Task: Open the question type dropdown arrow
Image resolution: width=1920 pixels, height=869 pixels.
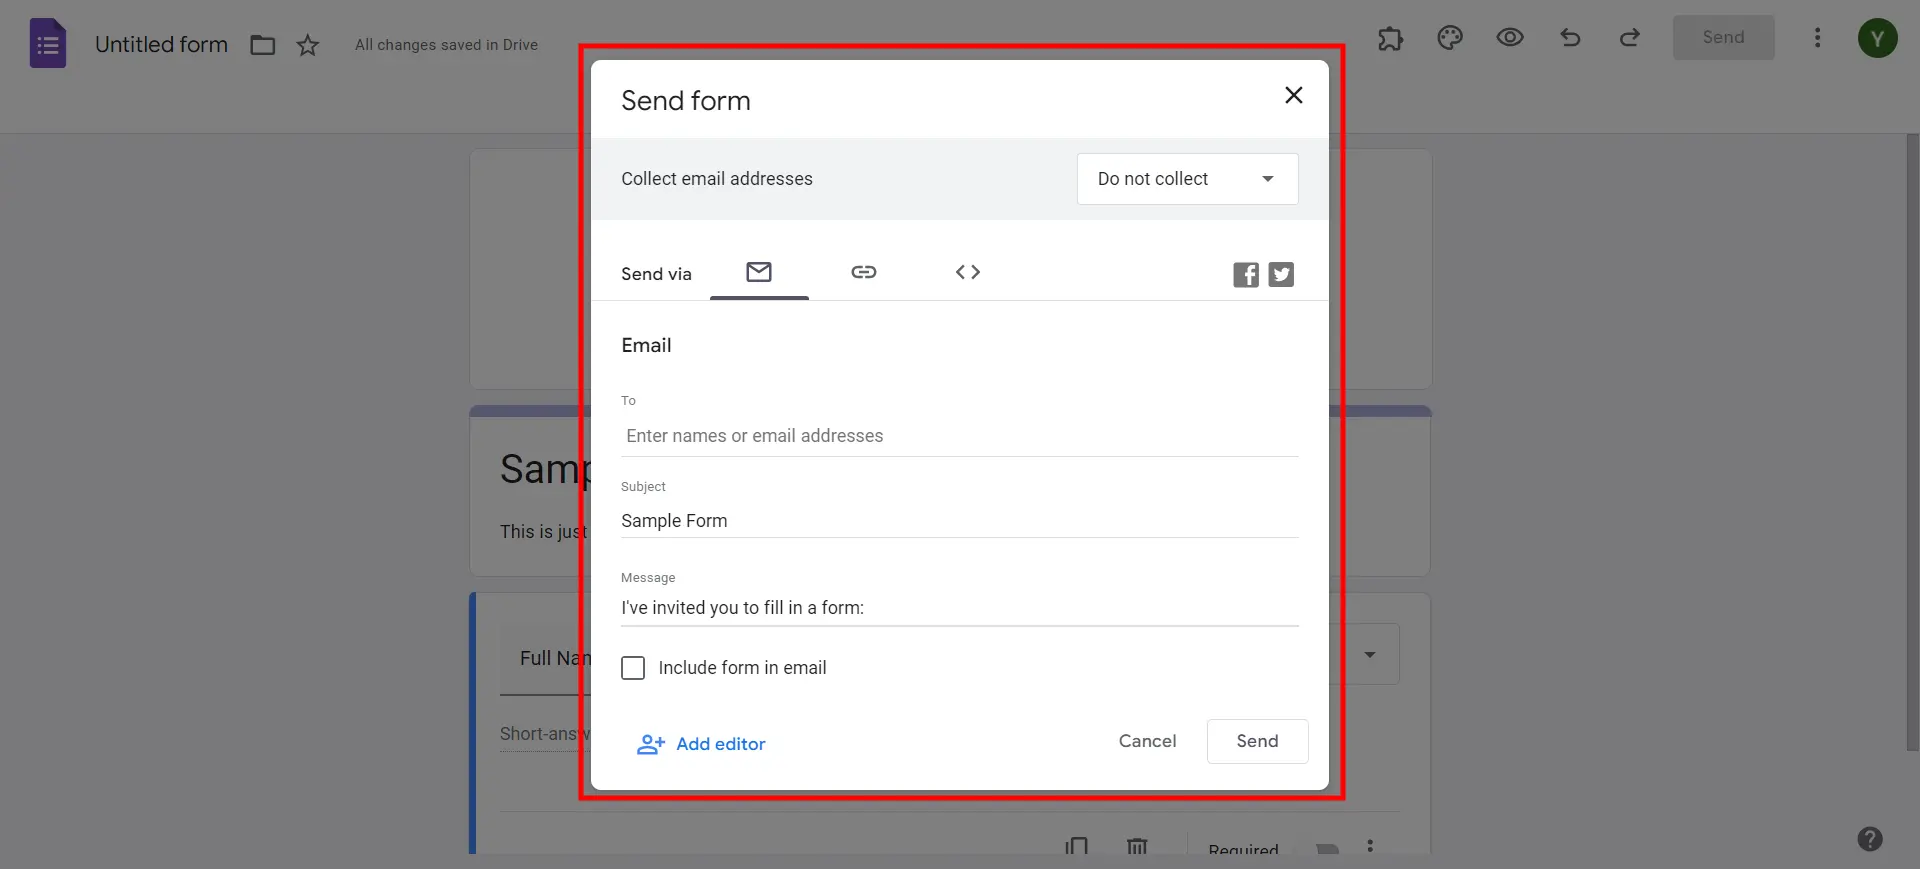Action: pos(1370,655)
